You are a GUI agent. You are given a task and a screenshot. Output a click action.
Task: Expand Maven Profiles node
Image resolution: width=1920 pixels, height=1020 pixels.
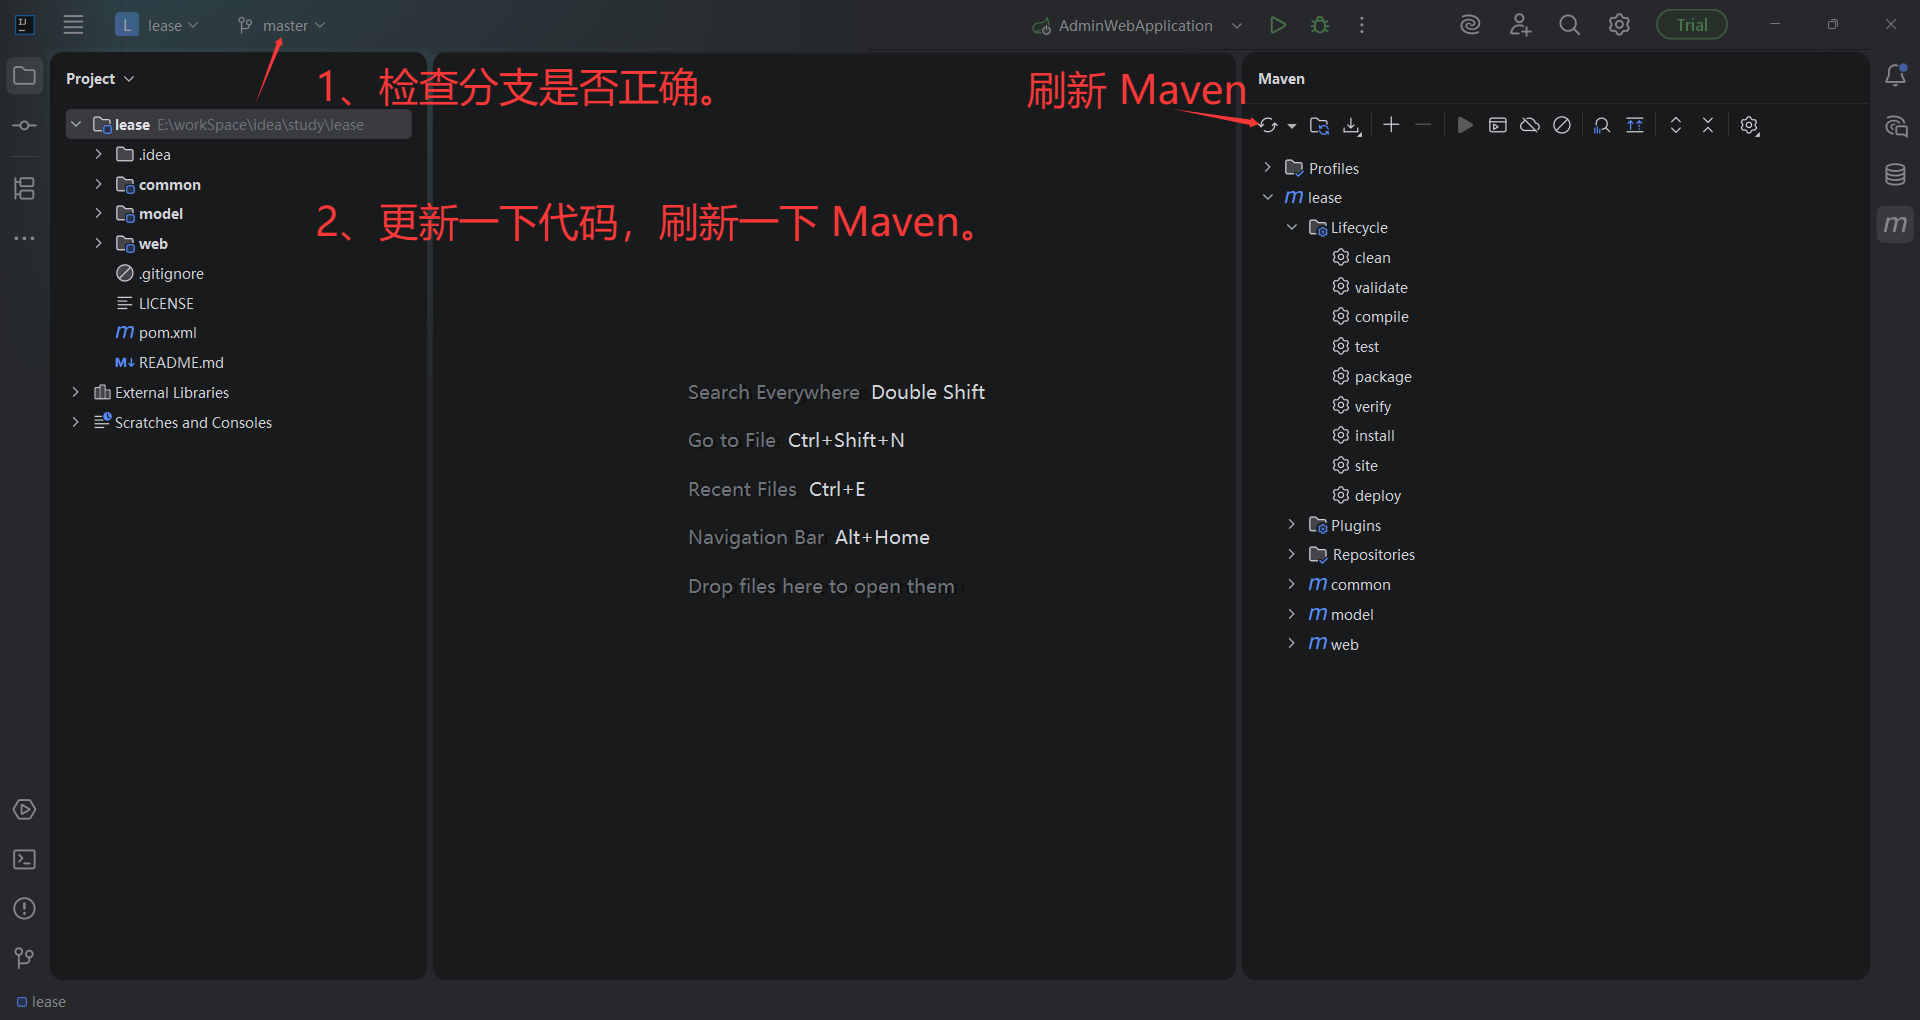click(x=1267, y=167)
